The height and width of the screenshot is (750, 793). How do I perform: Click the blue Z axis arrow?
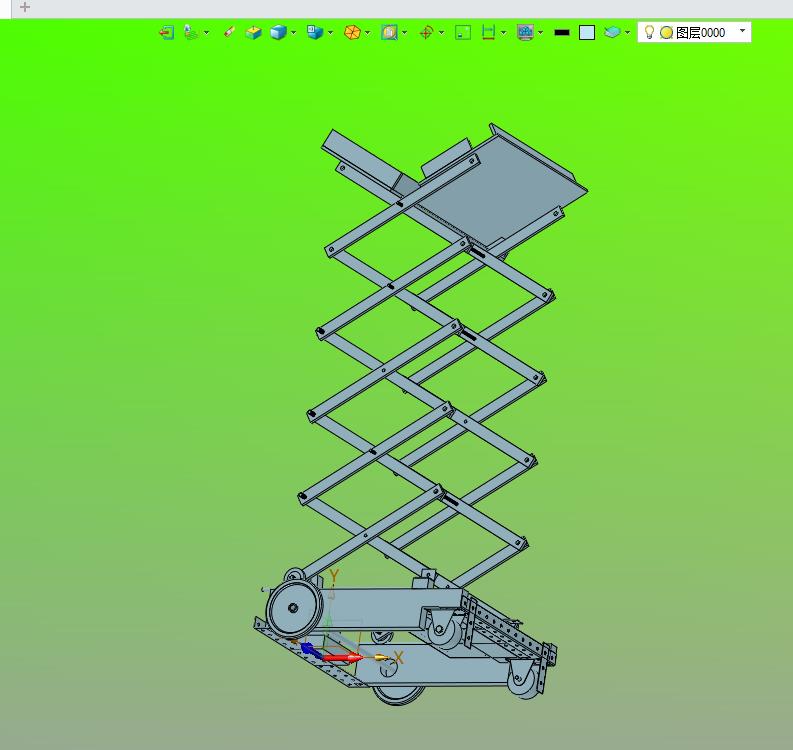point(310,650)
